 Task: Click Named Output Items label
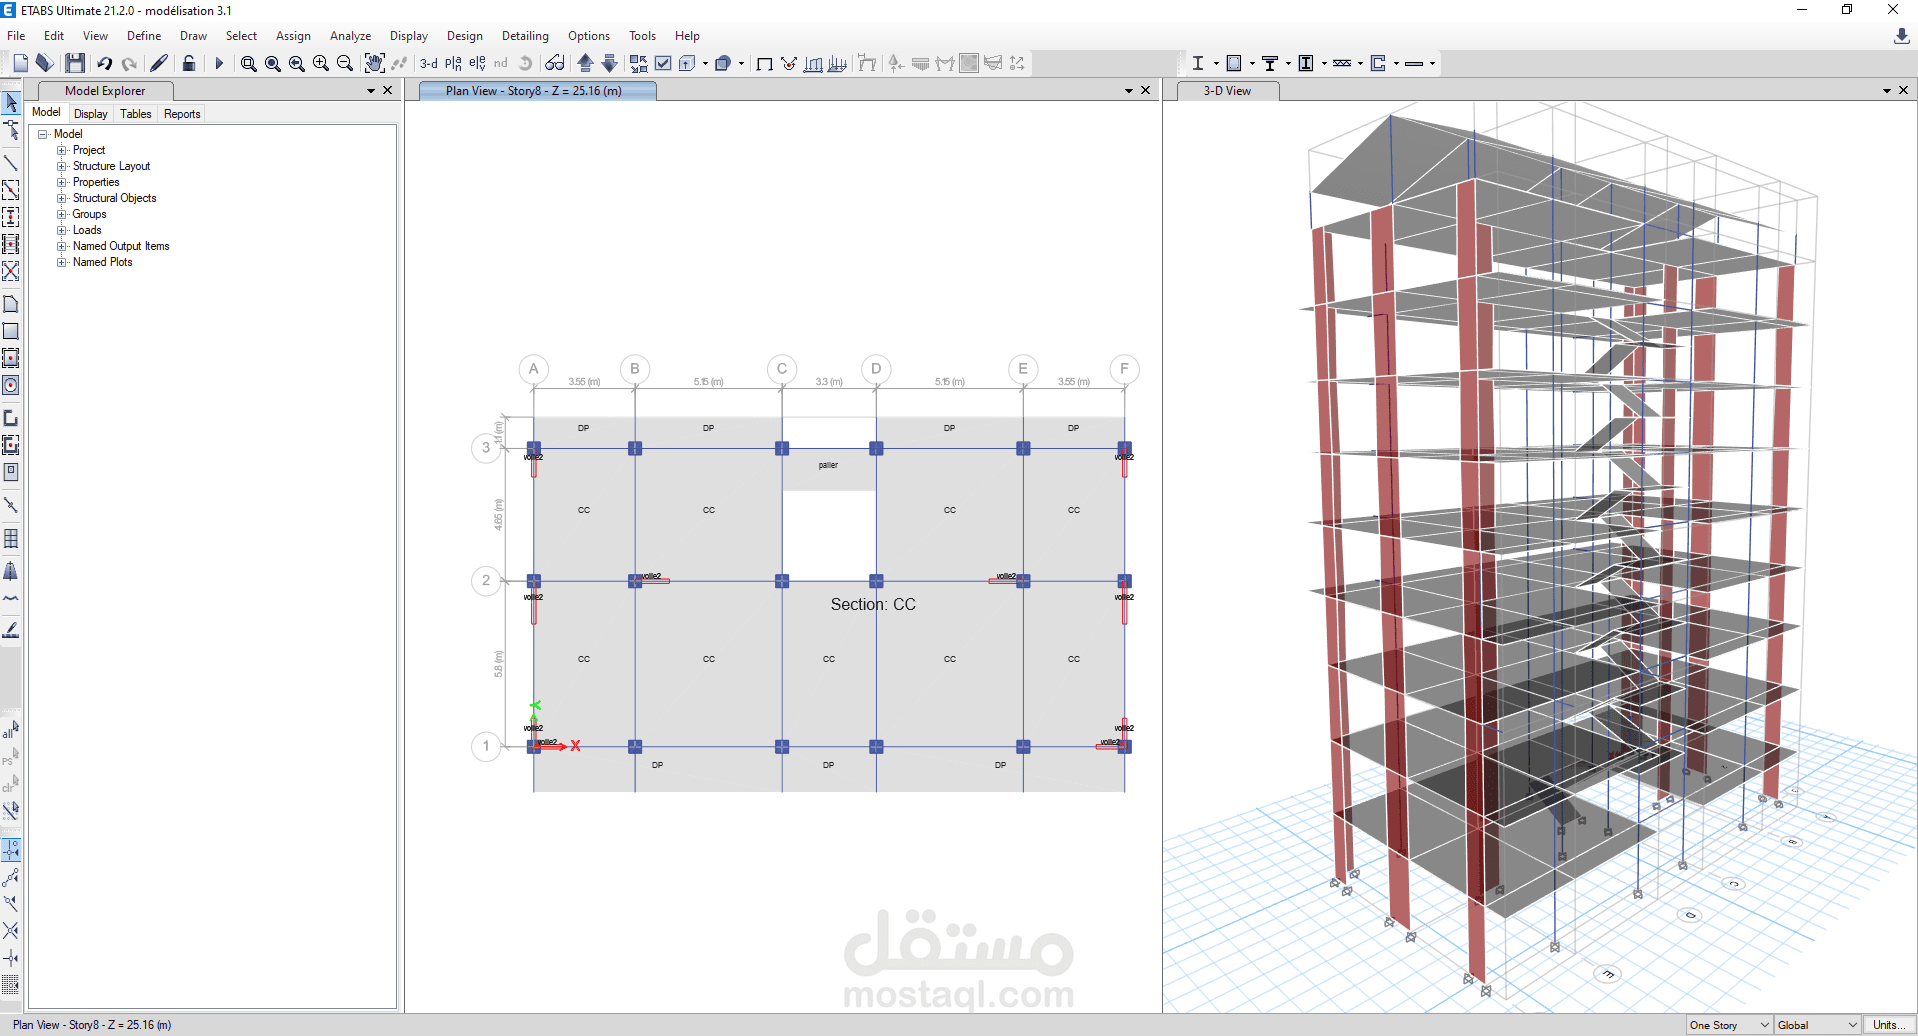click(x=121, y=246)
